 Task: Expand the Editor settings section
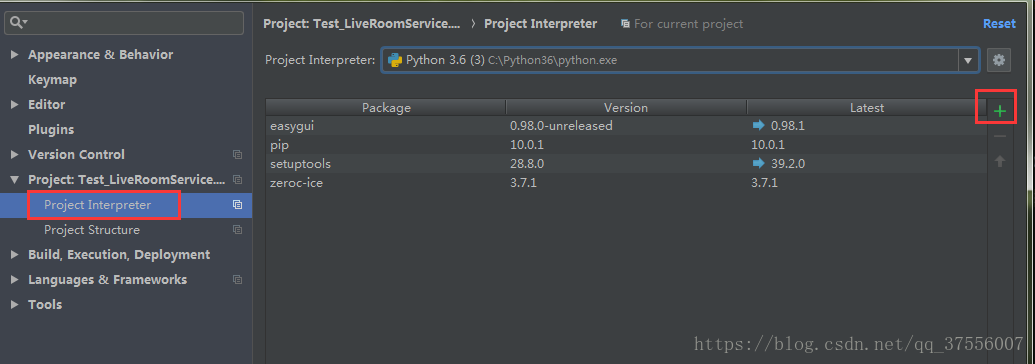click(x=15, y=104)
